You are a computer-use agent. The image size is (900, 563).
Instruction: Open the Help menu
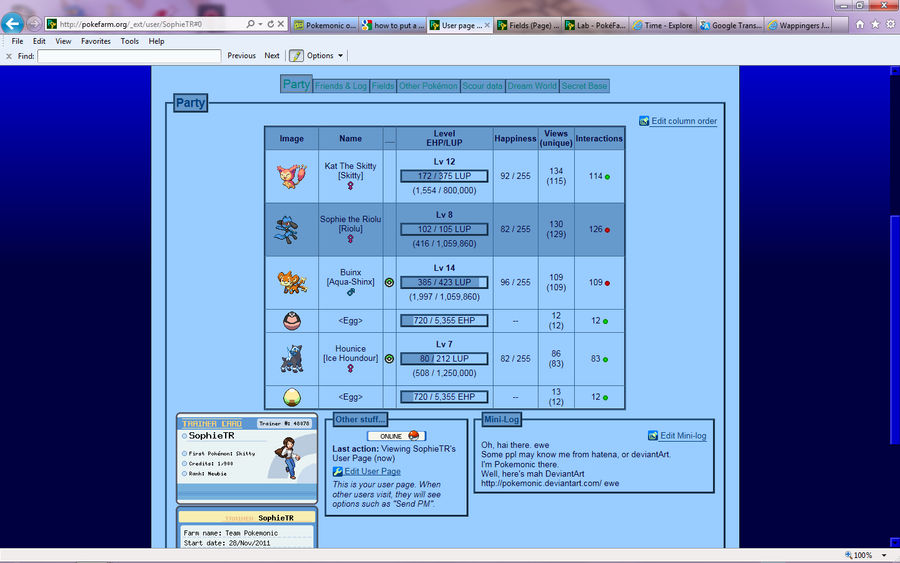[156, 41]
